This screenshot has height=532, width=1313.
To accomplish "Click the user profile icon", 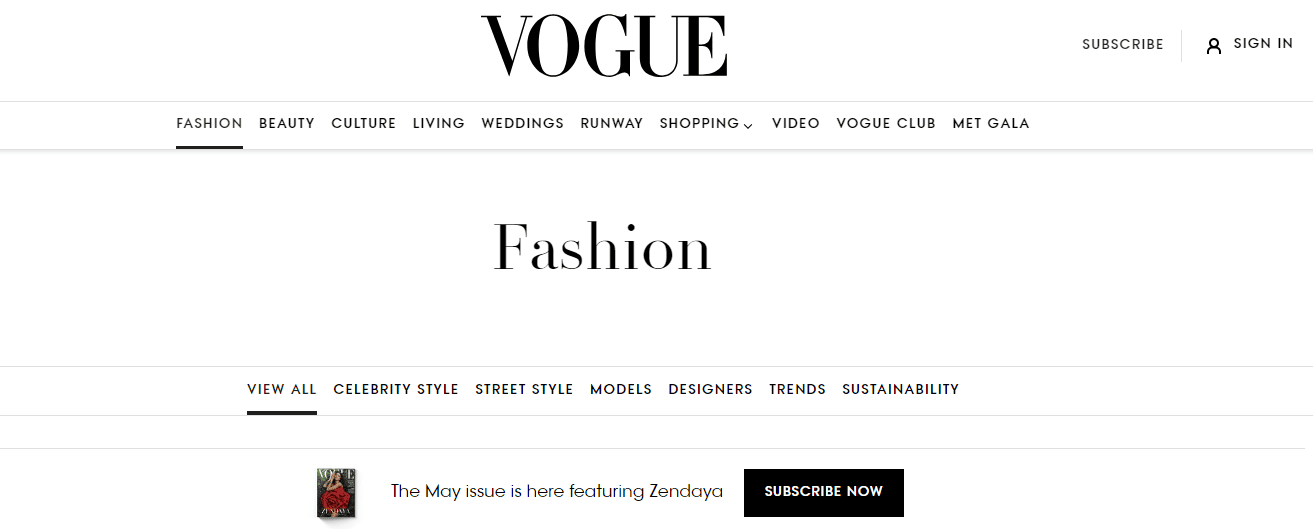I will [x=1214, y=45].
